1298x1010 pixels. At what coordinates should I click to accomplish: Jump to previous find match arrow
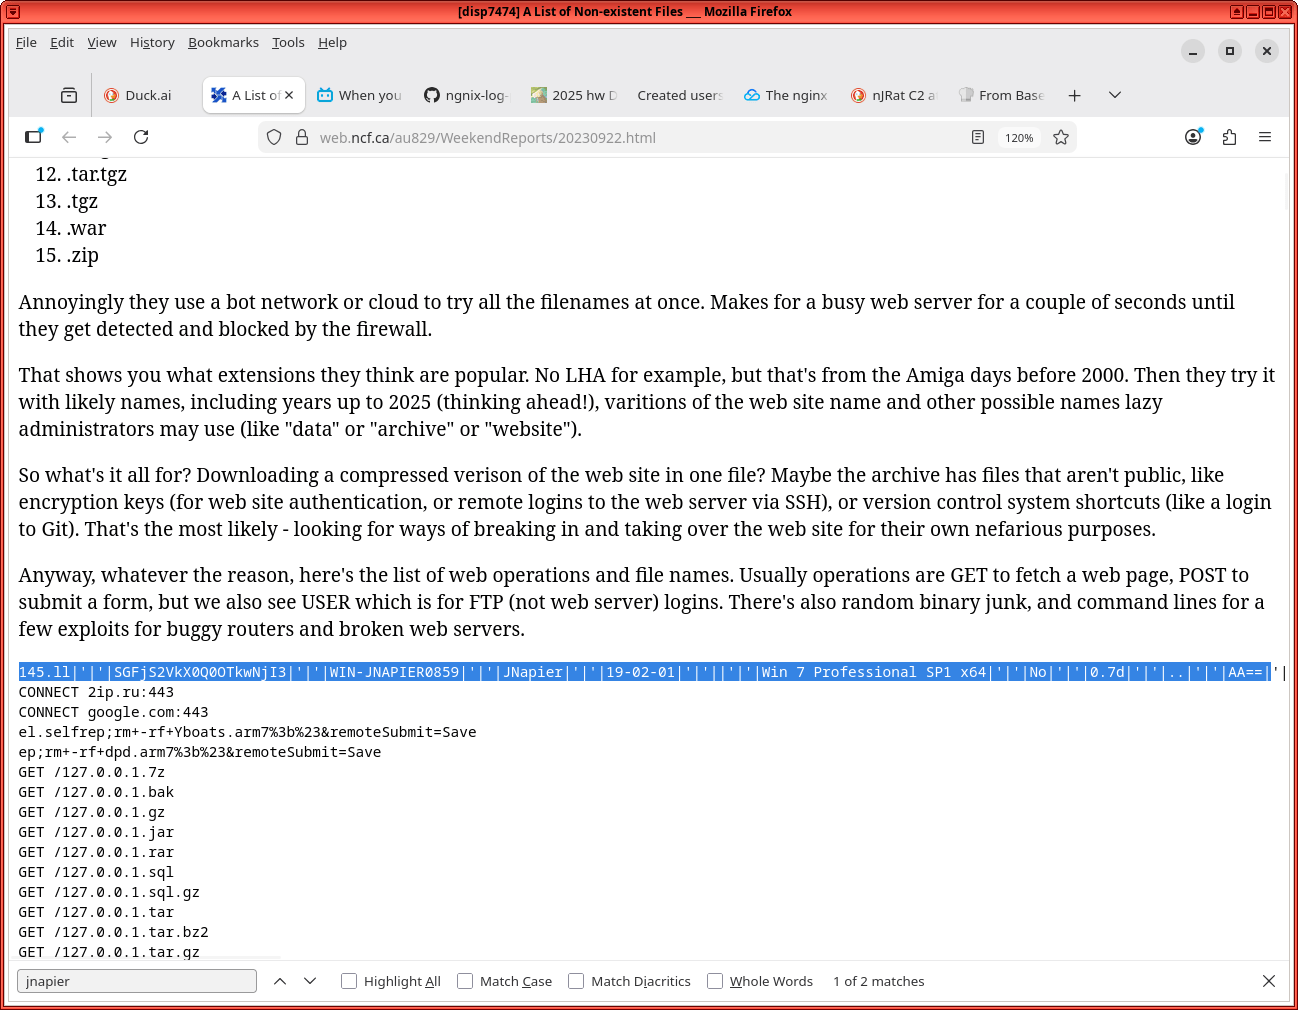click(280, 981)
